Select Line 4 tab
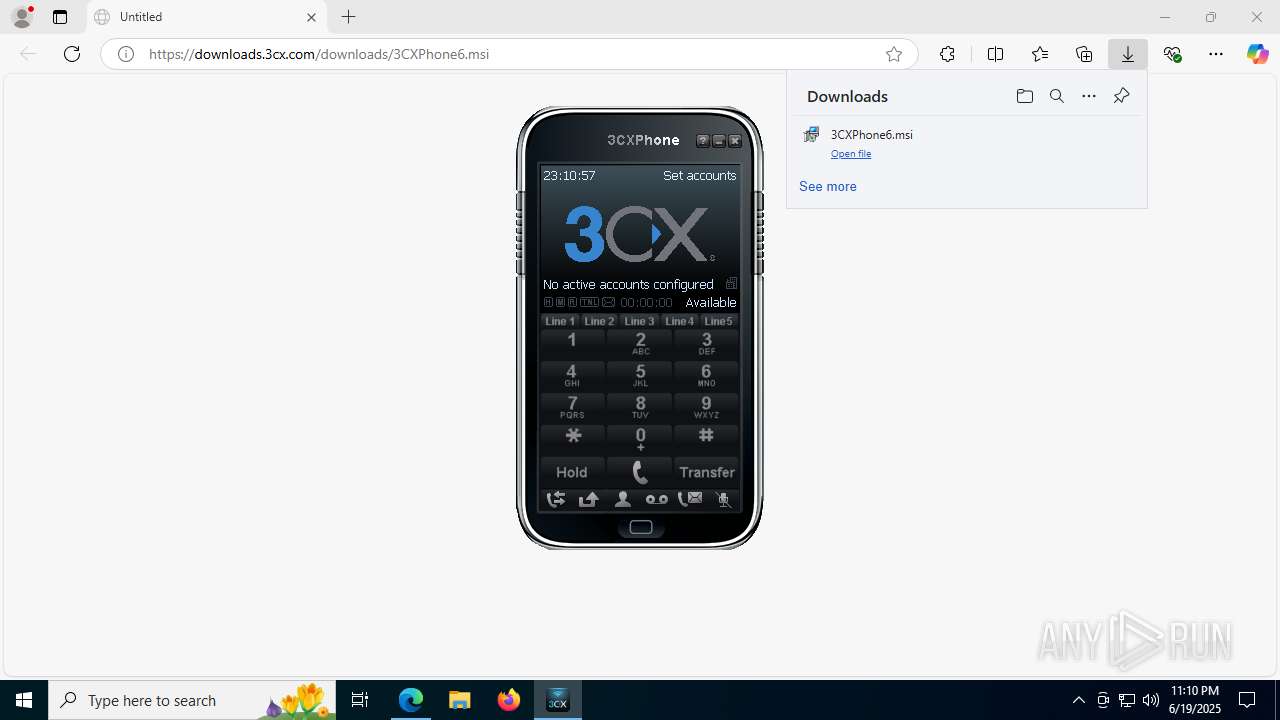The image size is (1280, 720). [x=679, y=321]
